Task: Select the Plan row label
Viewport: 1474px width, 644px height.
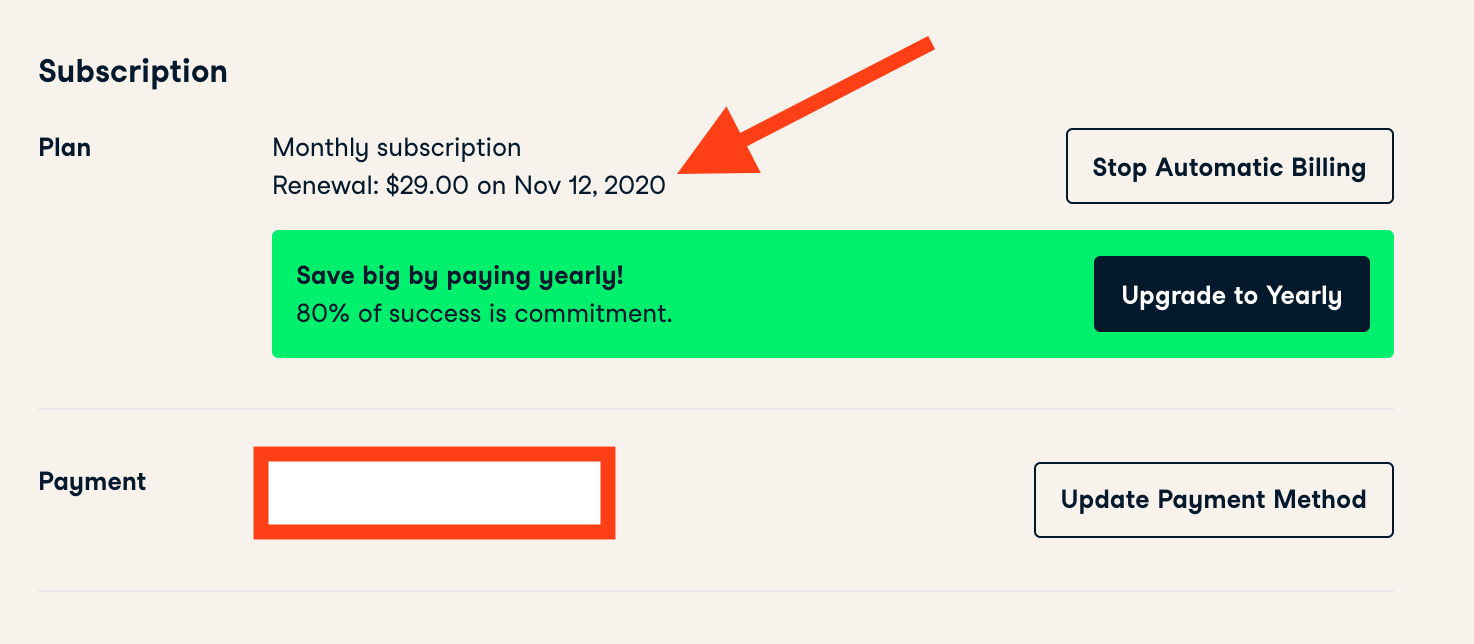Action: tap(65, 148)
